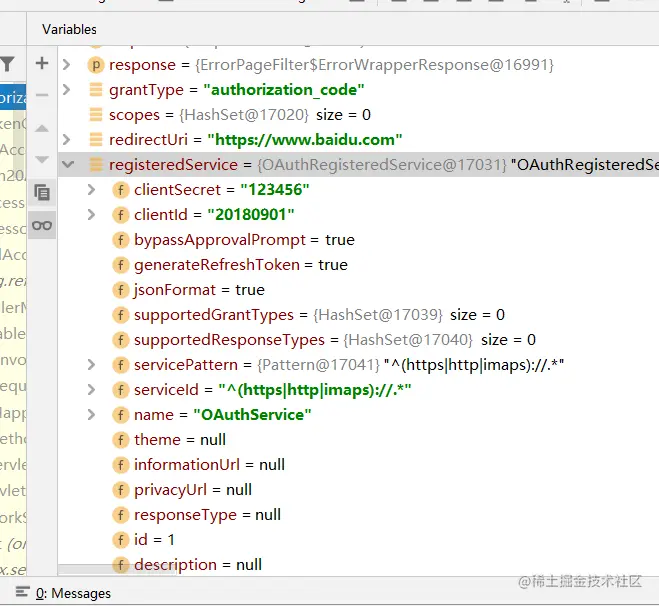The height and width of the screenshot is (606, 659).
Task: Click the supportedResponseTypes field icon
Action: click(x=121, y=340)
